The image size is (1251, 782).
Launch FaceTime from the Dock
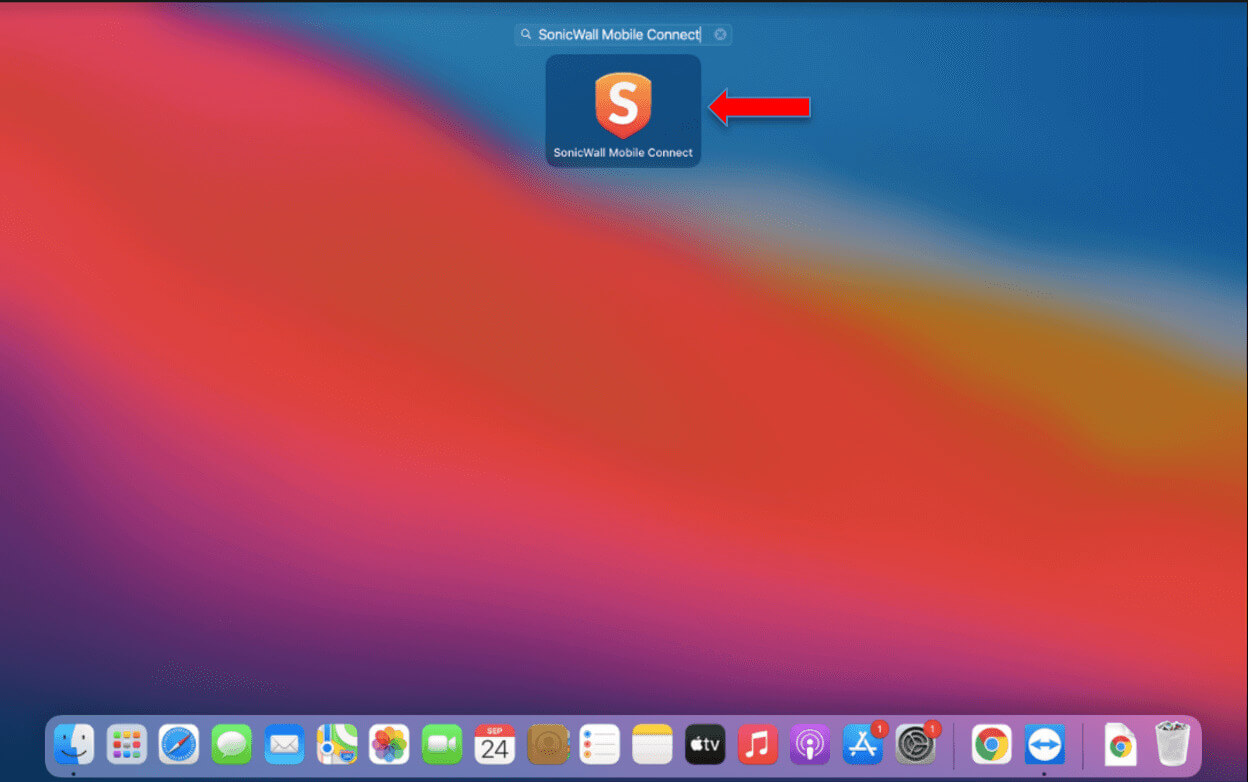(442, 744)
